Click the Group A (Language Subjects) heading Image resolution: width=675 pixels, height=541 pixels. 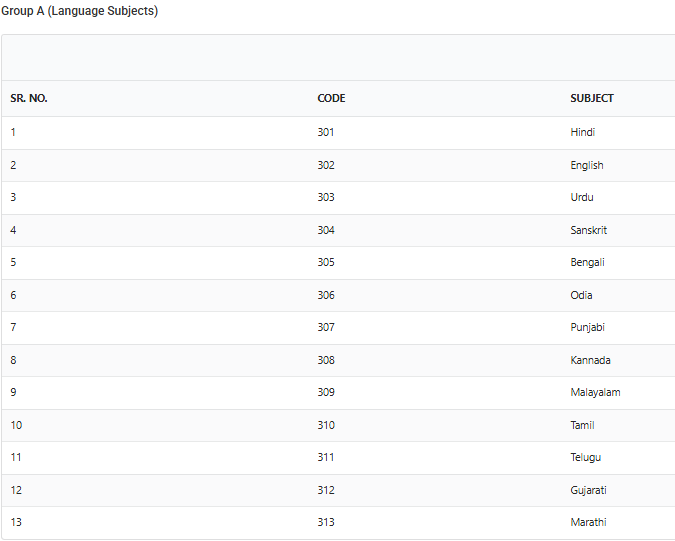point(79,11)
